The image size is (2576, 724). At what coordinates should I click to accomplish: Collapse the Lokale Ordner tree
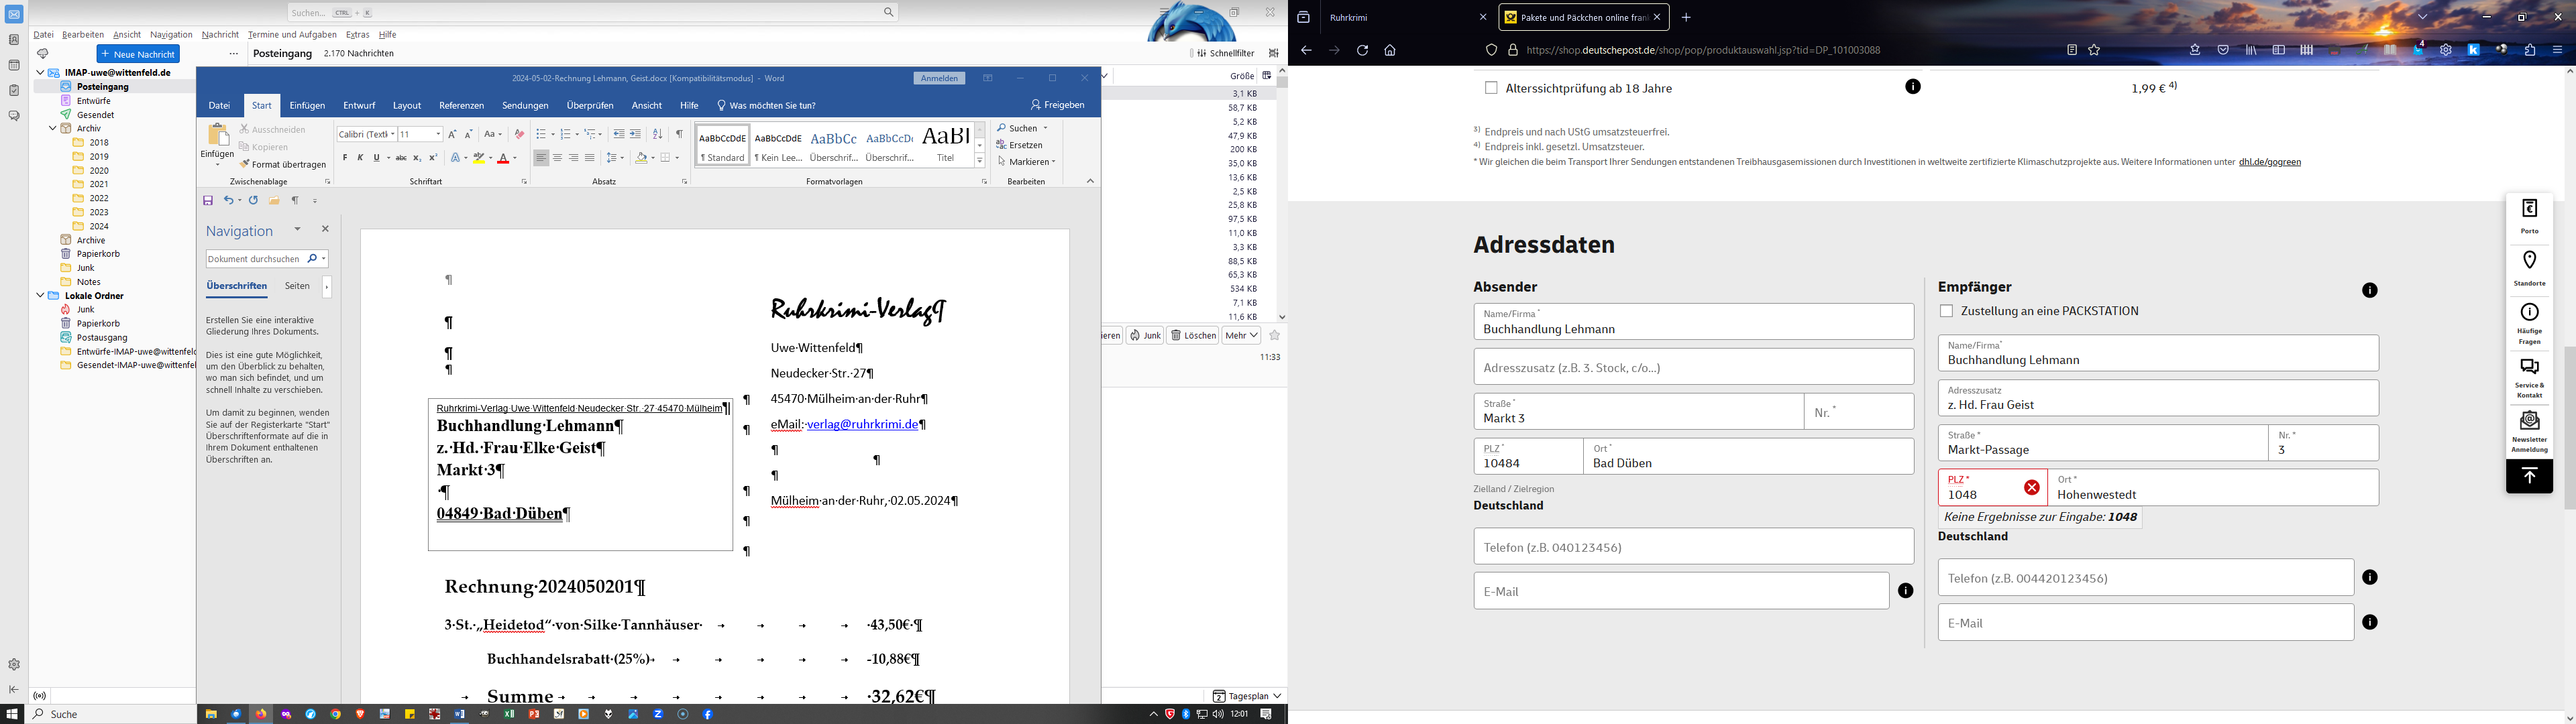(x=40, y=296)
